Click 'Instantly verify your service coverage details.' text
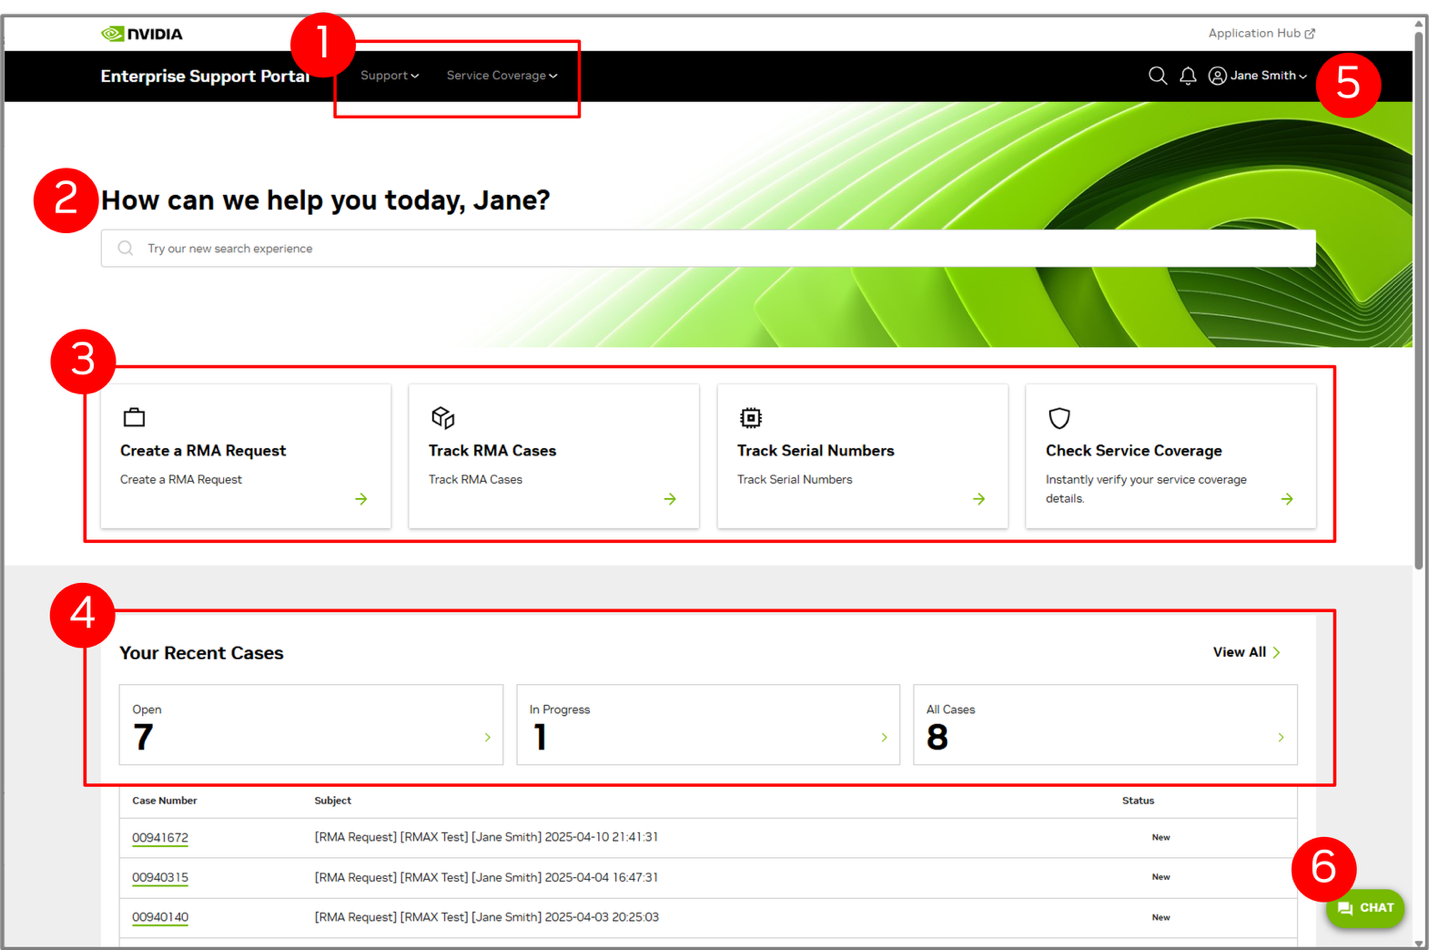The width and height of the screenshot is (1429, 950). pyautogui.click(x=1146, y=489)
